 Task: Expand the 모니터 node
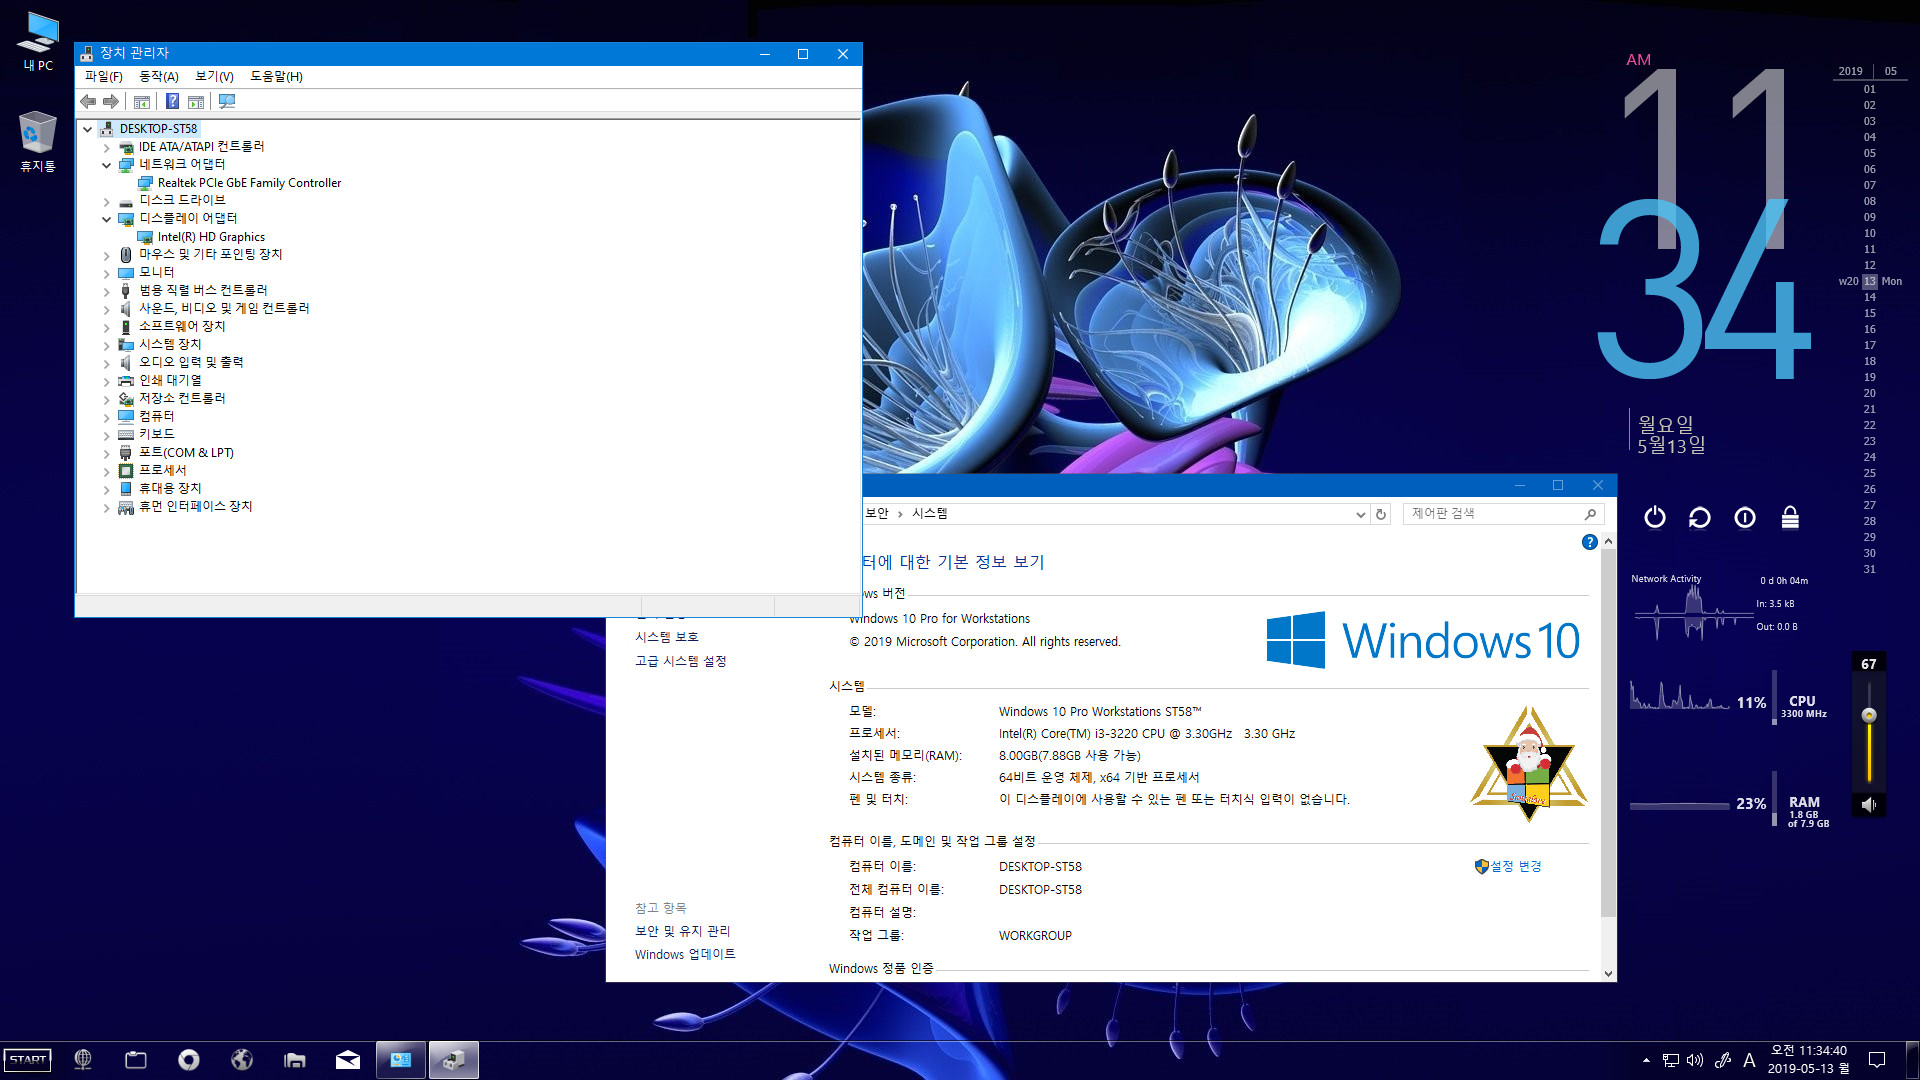tap(107, 273)
